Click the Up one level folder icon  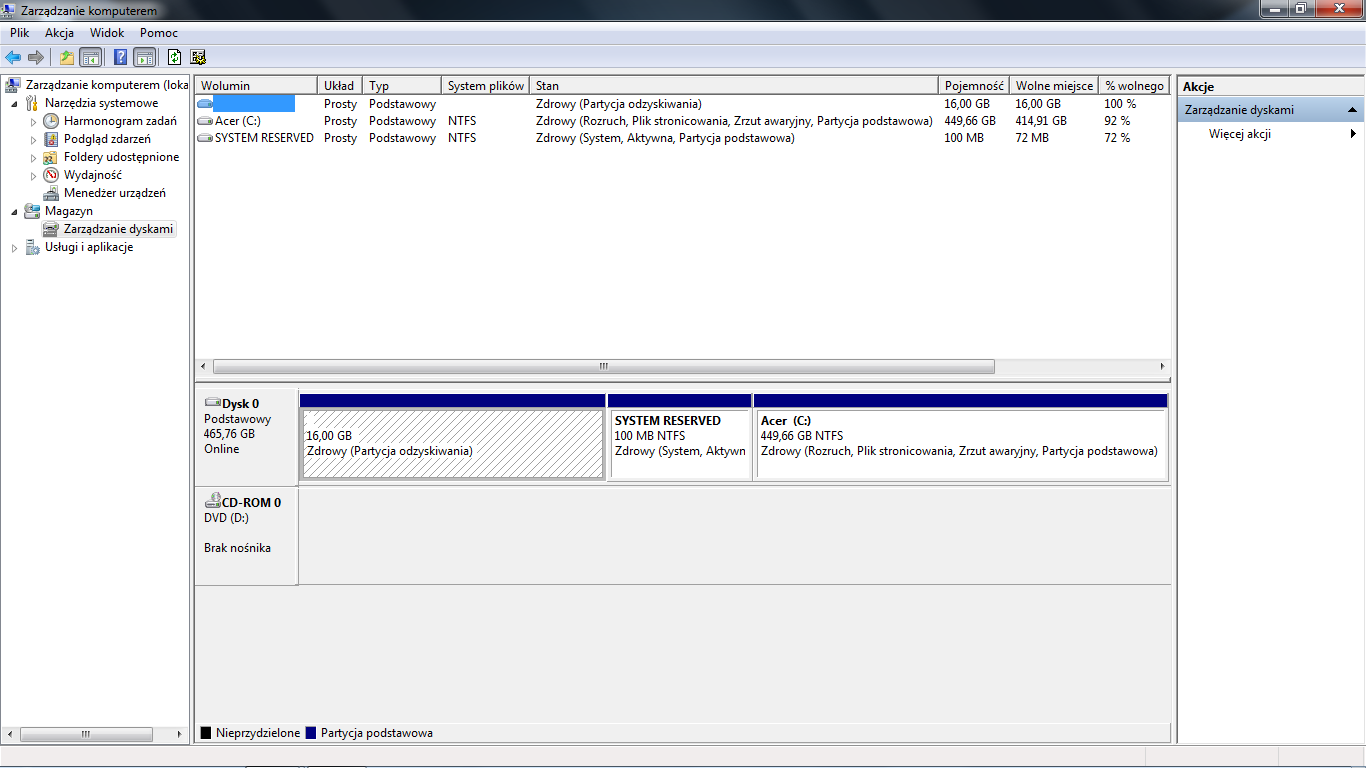pyautogui.click(x=67, y=57)
